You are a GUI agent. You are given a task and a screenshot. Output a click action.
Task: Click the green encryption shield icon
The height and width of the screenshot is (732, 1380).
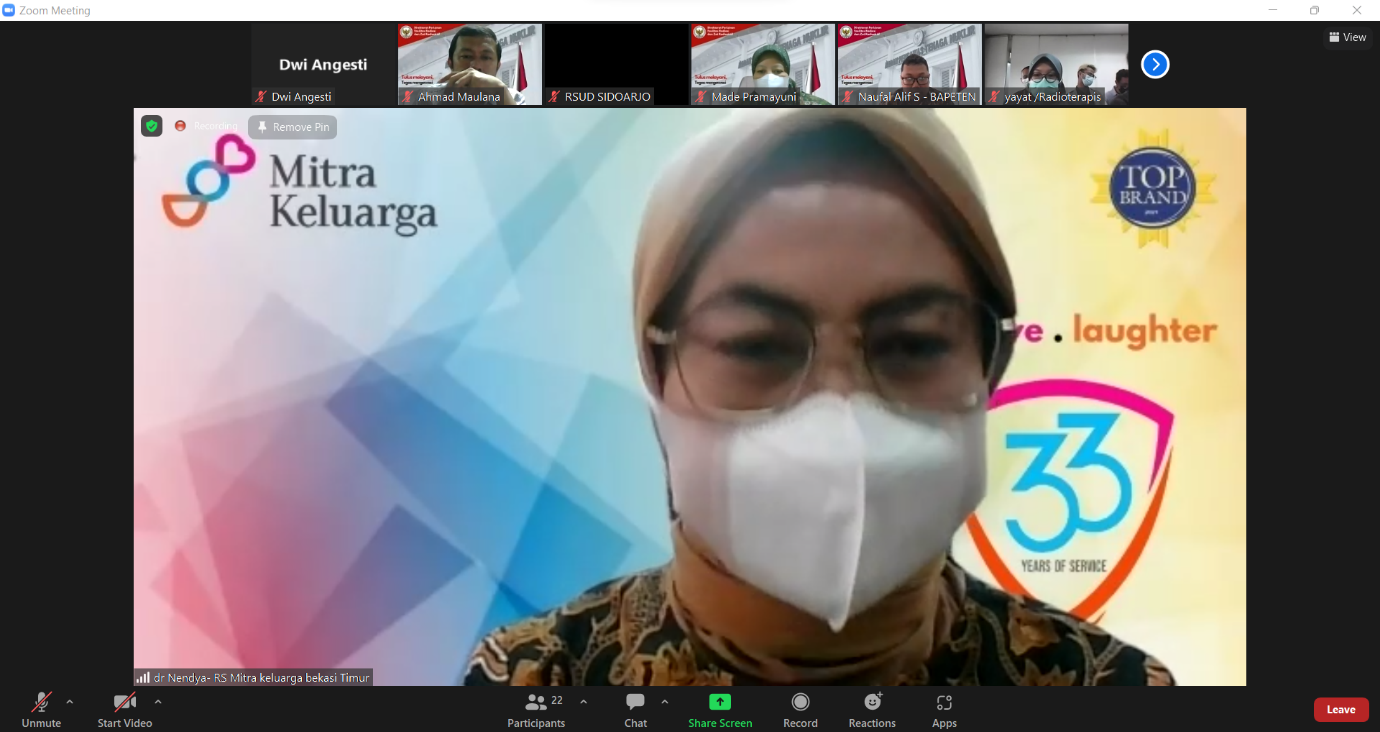coord(152,126)
